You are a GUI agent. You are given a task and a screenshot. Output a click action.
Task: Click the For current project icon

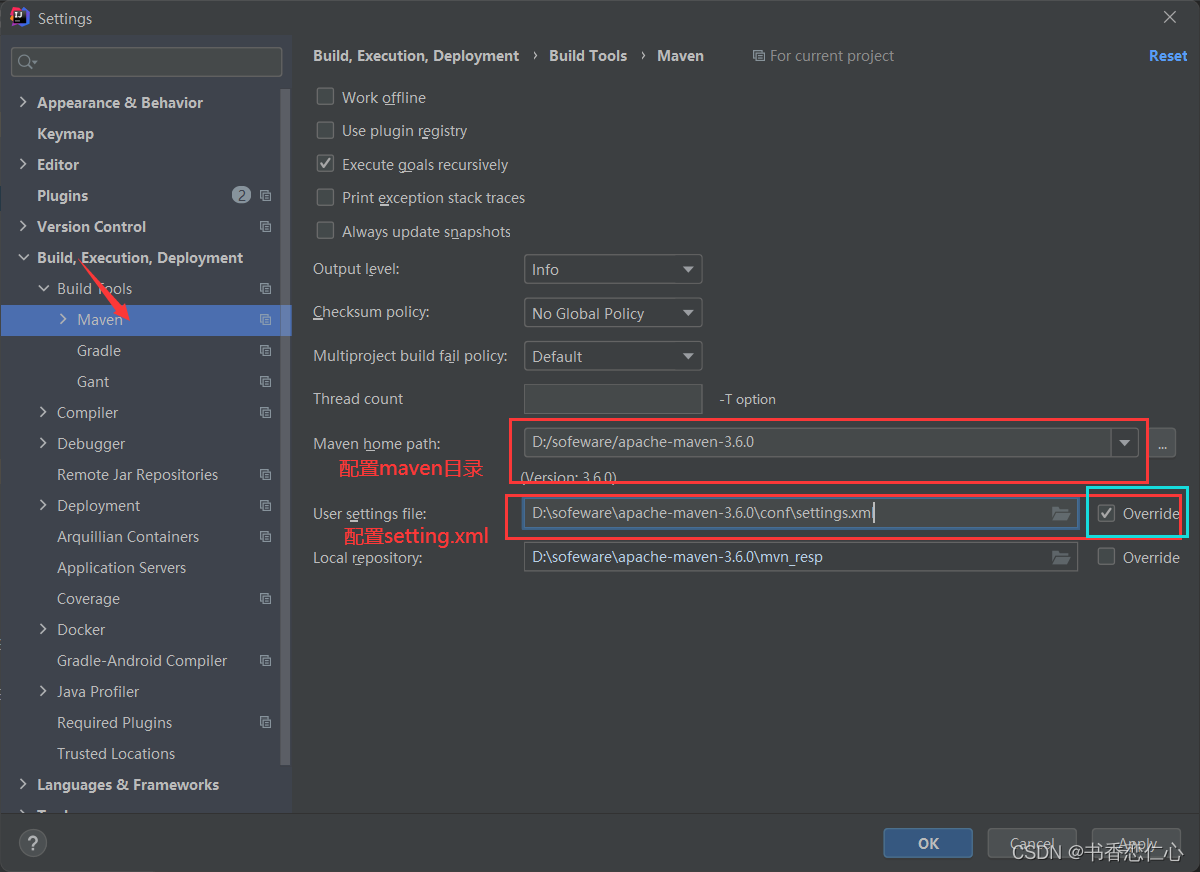click(x=759, y=56)
